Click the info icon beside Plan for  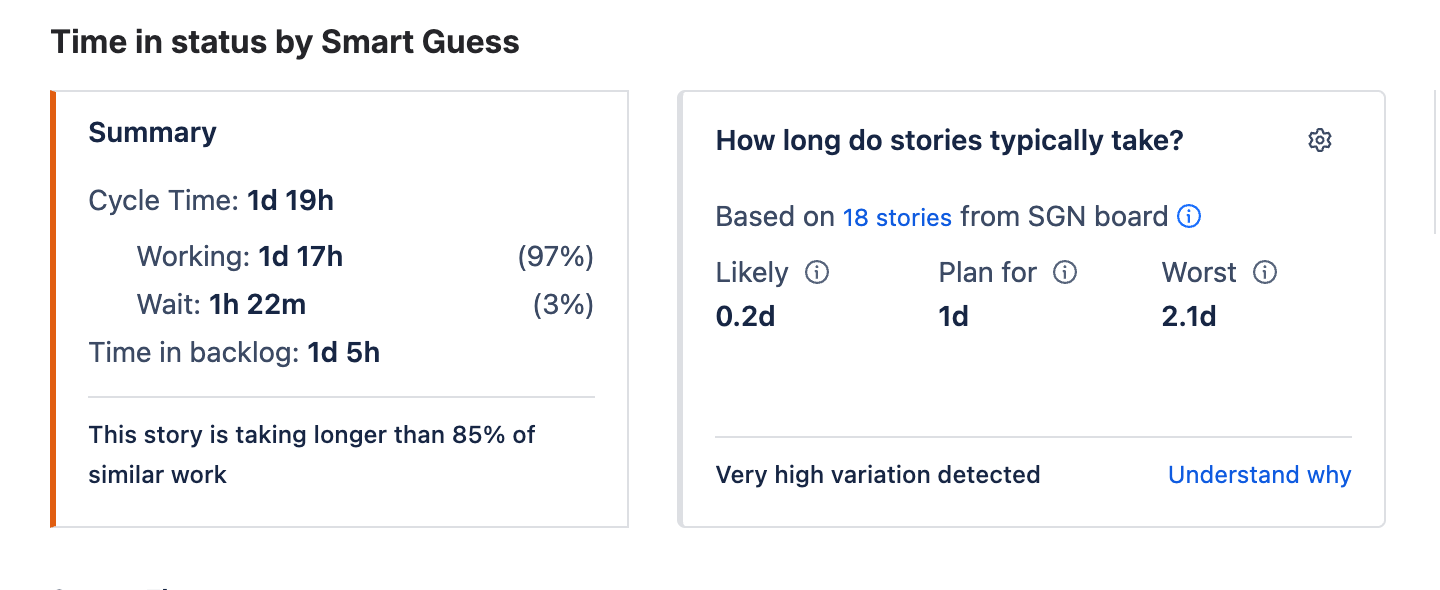point(1065,272)
